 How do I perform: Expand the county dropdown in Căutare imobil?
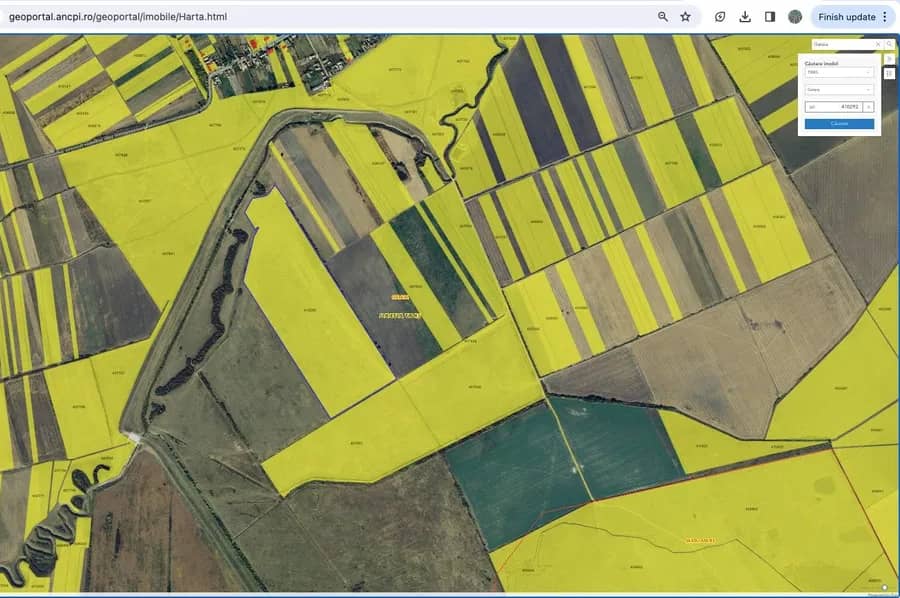(839, 72)
